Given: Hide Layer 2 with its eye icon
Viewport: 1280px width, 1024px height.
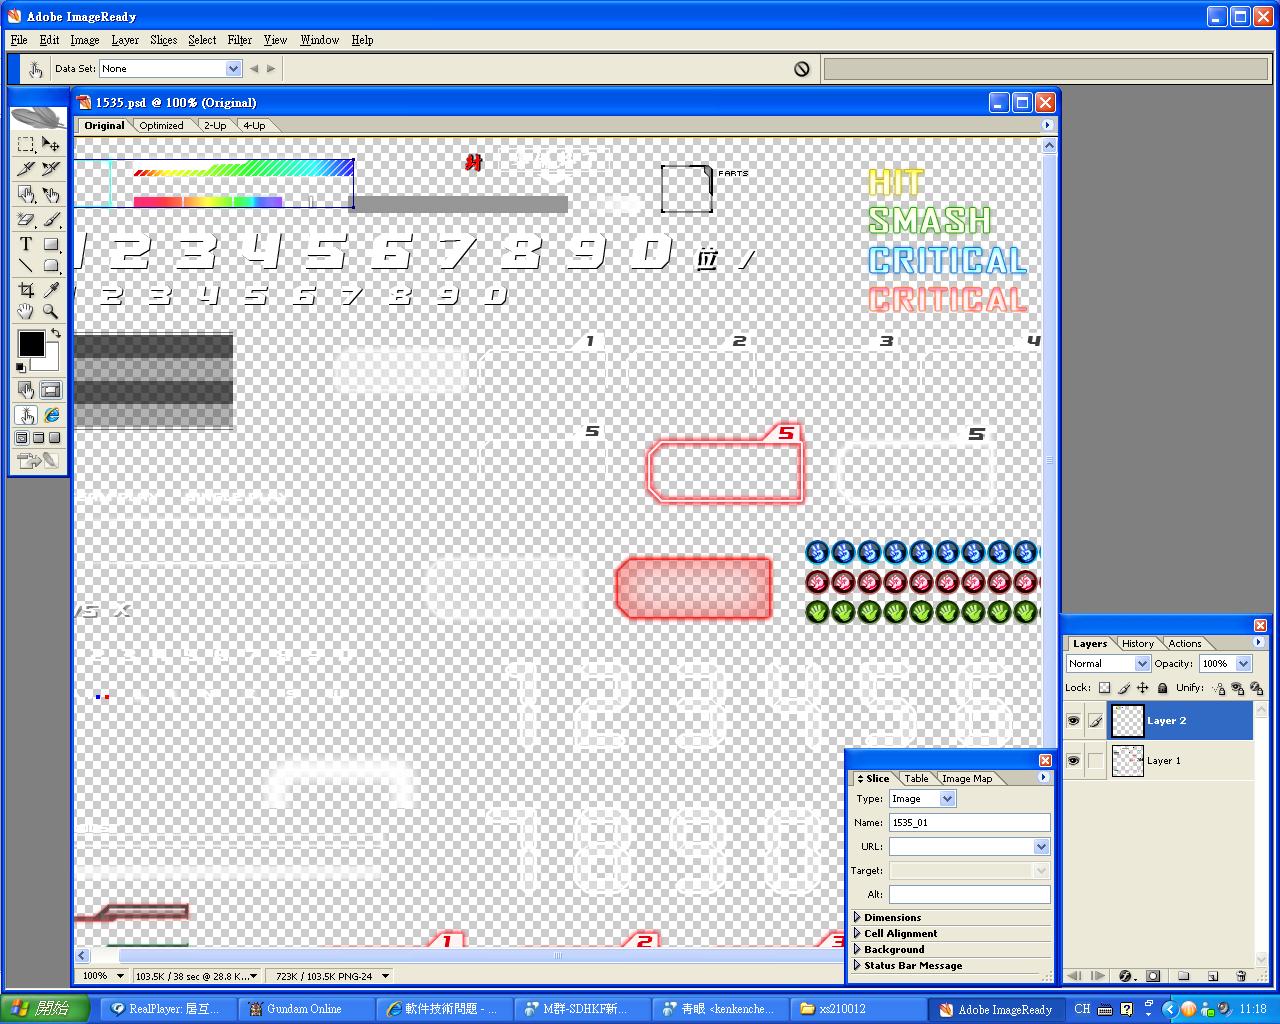Looking at the screenshot, I should (x=1073, y=721).
